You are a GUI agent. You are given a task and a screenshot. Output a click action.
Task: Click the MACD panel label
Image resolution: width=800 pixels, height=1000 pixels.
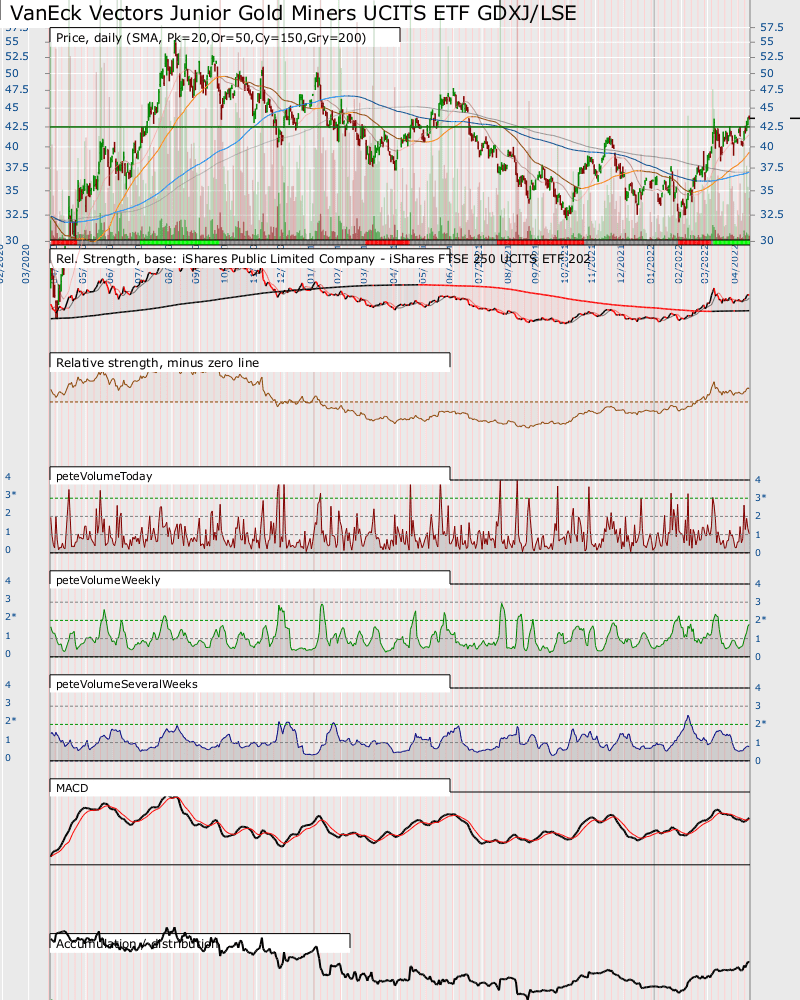click(x=72, y=788)
